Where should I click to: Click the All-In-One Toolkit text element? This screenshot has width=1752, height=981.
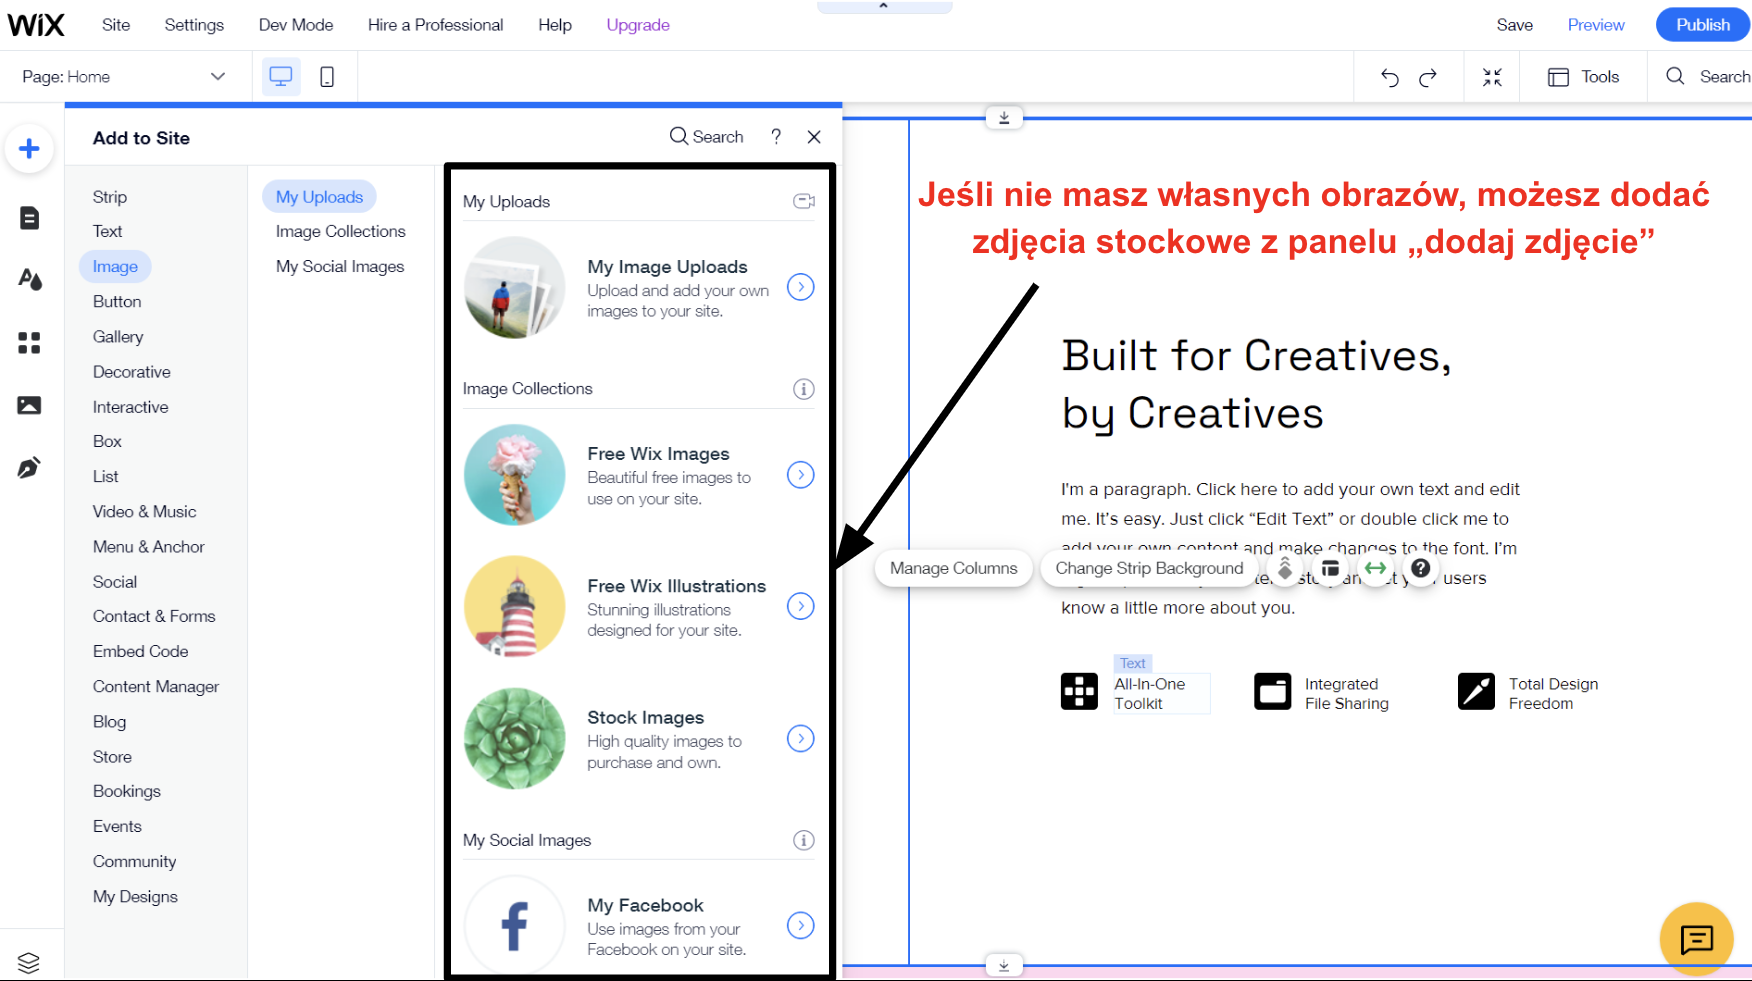[1160, 693]
